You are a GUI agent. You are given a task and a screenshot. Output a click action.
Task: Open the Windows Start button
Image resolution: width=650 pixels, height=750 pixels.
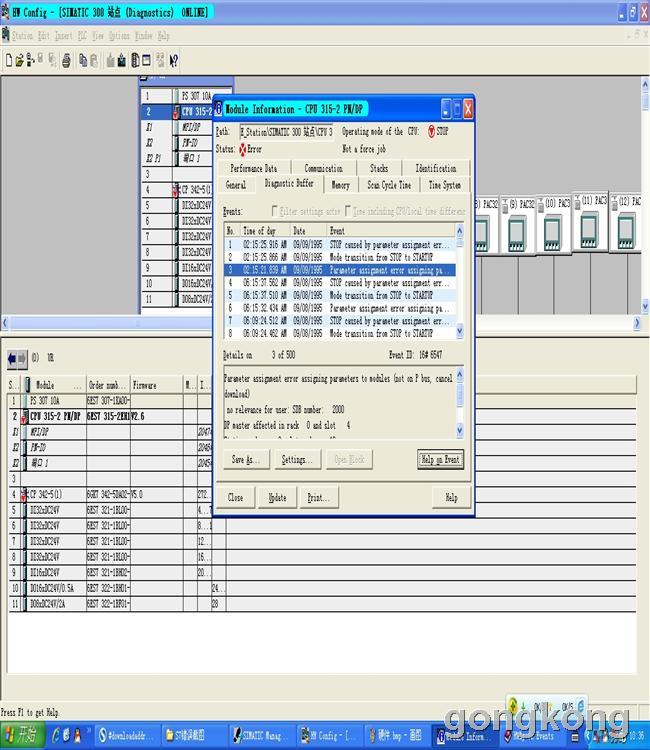coord(22,735)
